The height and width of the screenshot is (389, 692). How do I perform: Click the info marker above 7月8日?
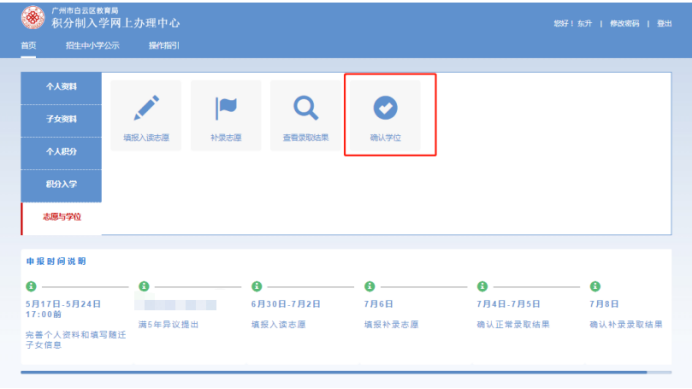[x=595, y=286]
